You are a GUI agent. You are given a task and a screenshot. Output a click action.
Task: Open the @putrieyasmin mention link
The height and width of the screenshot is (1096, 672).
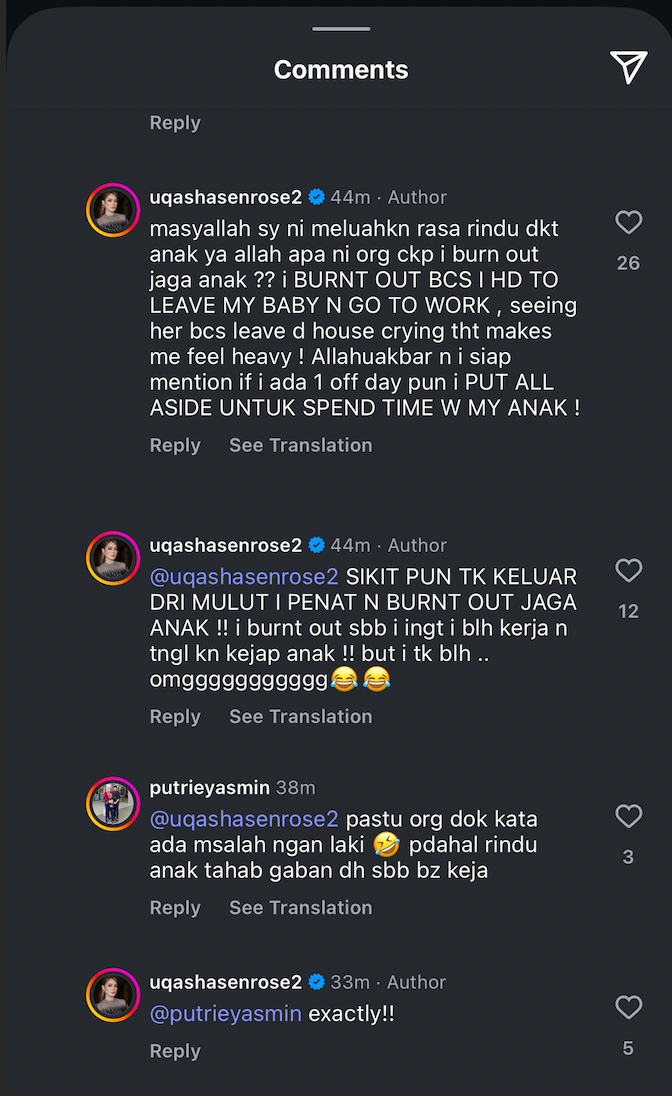(x=225, y=1014)
